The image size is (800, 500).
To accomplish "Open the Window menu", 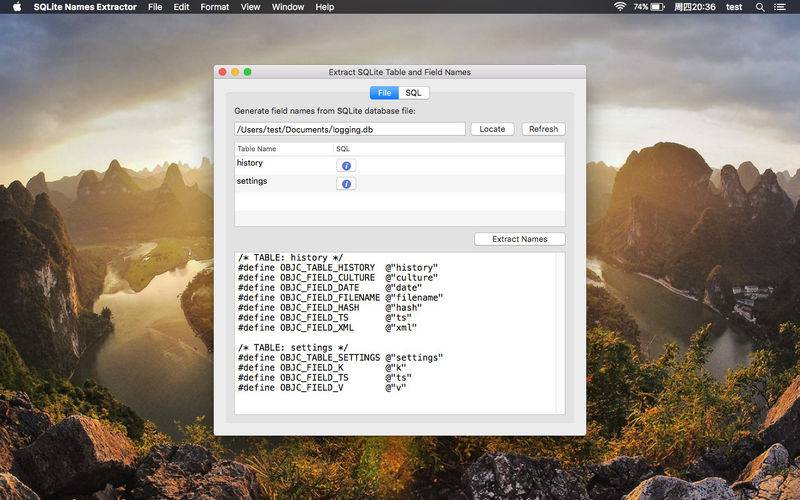I will [288, 7].
